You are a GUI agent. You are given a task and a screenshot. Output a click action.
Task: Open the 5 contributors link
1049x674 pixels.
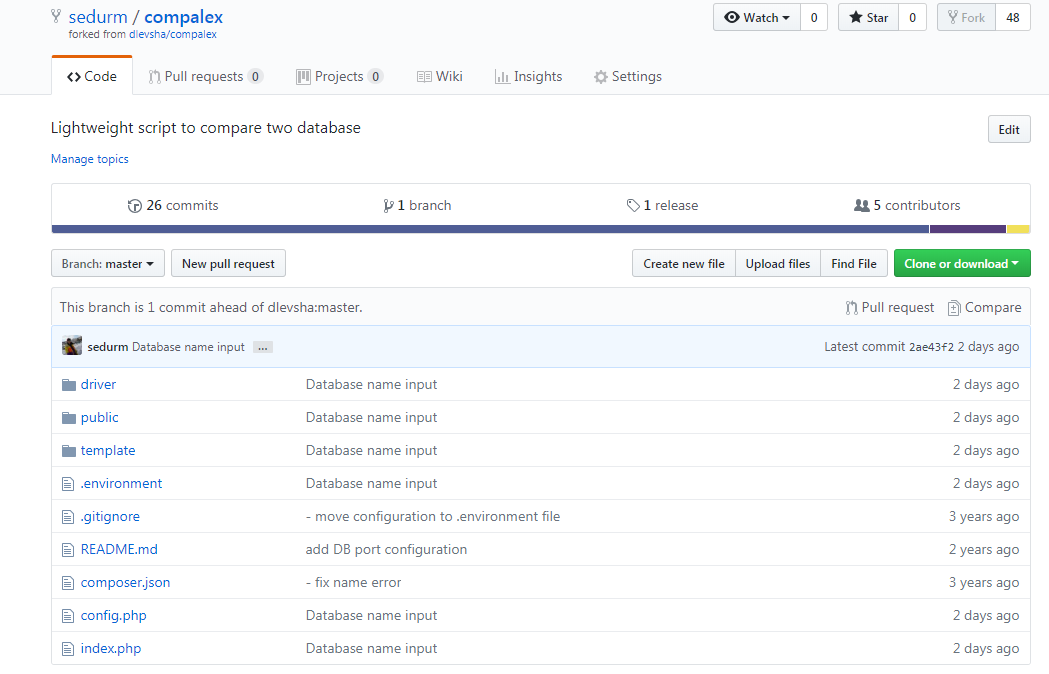click(907, 205)
